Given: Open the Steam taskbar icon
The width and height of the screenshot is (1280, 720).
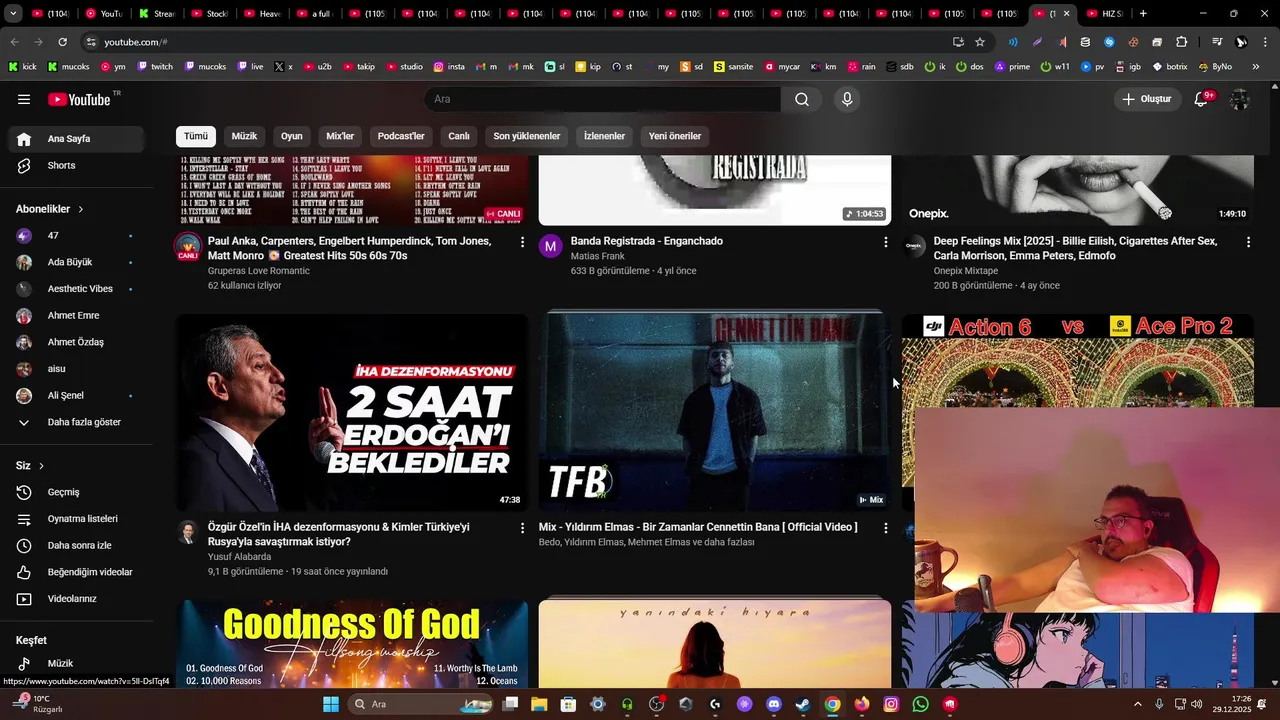Looking at the screenshot, I should (802, 704).
